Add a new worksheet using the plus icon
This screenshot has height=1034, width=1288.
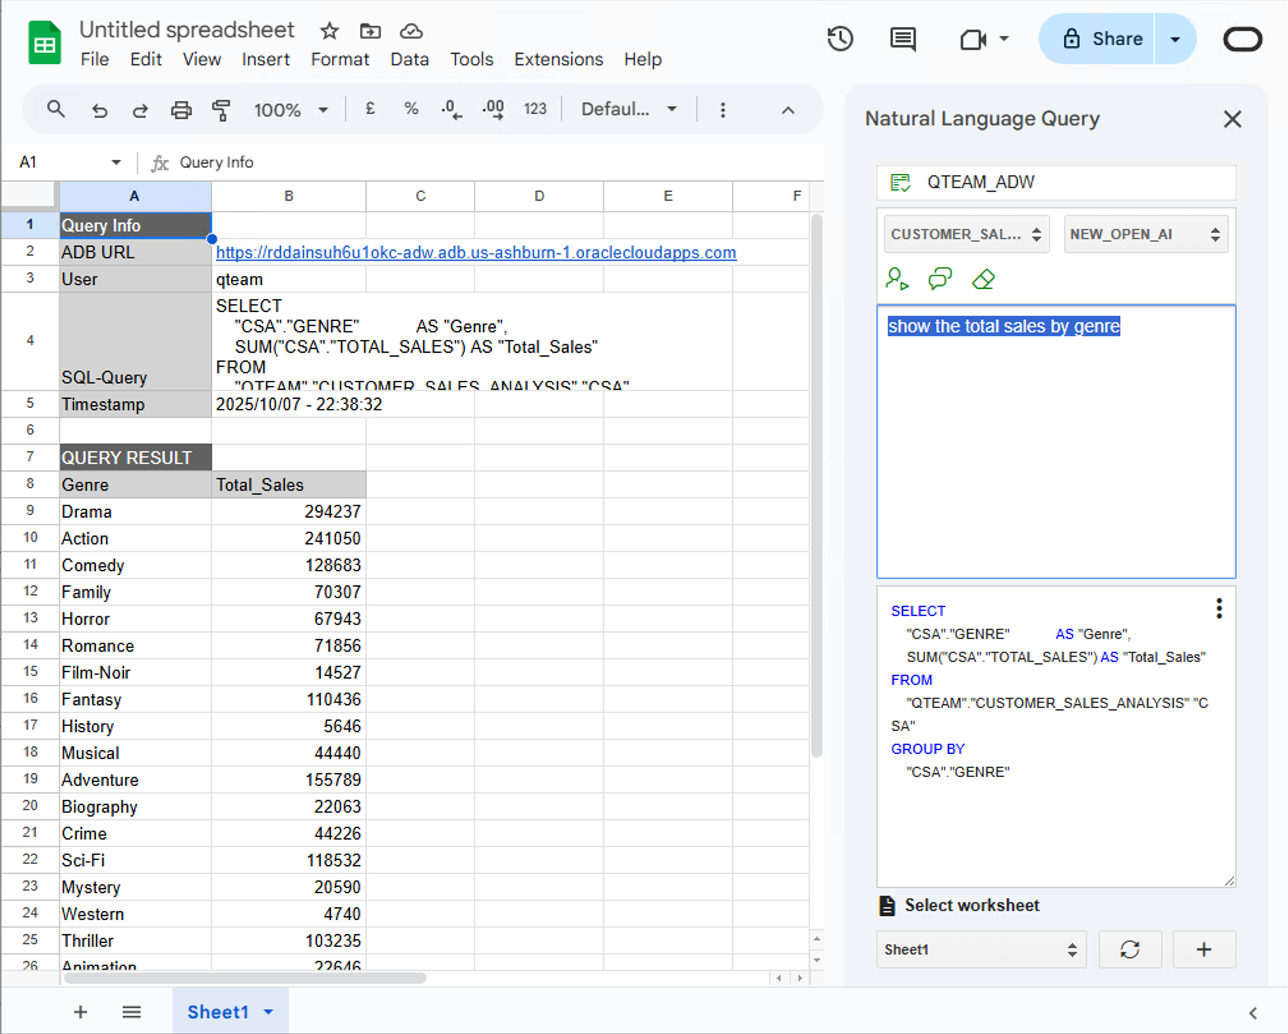pos(1203,949)
